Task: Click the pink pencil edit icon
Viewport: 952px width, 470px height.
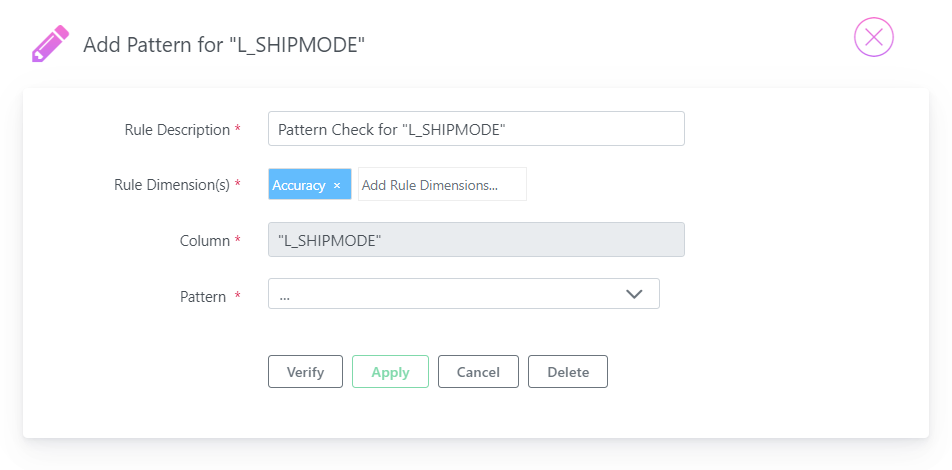Action: pyautogui.click(x=50, y=44)
